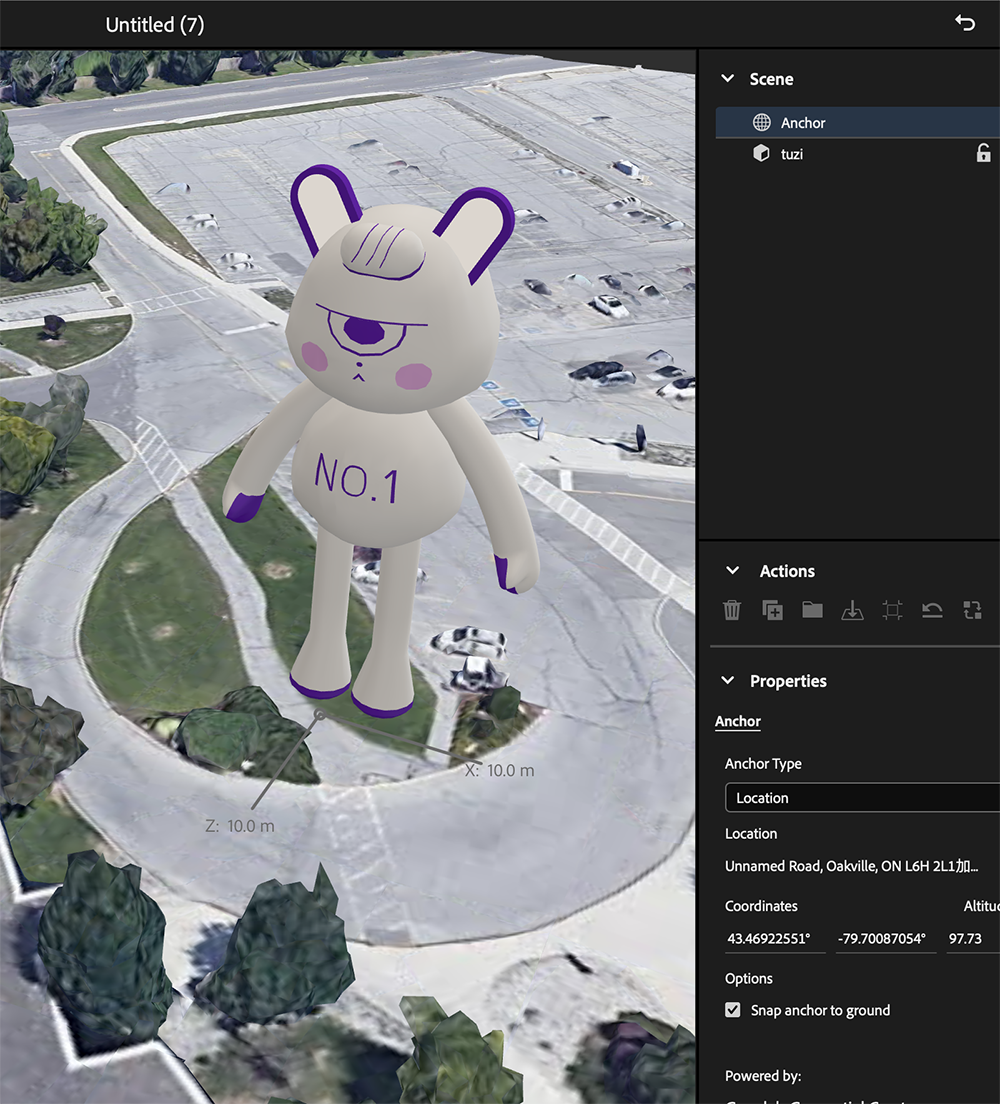The image size is (1000, 1104).
Task: Select the duplicate icon under Actions
Action: [771, 610]
